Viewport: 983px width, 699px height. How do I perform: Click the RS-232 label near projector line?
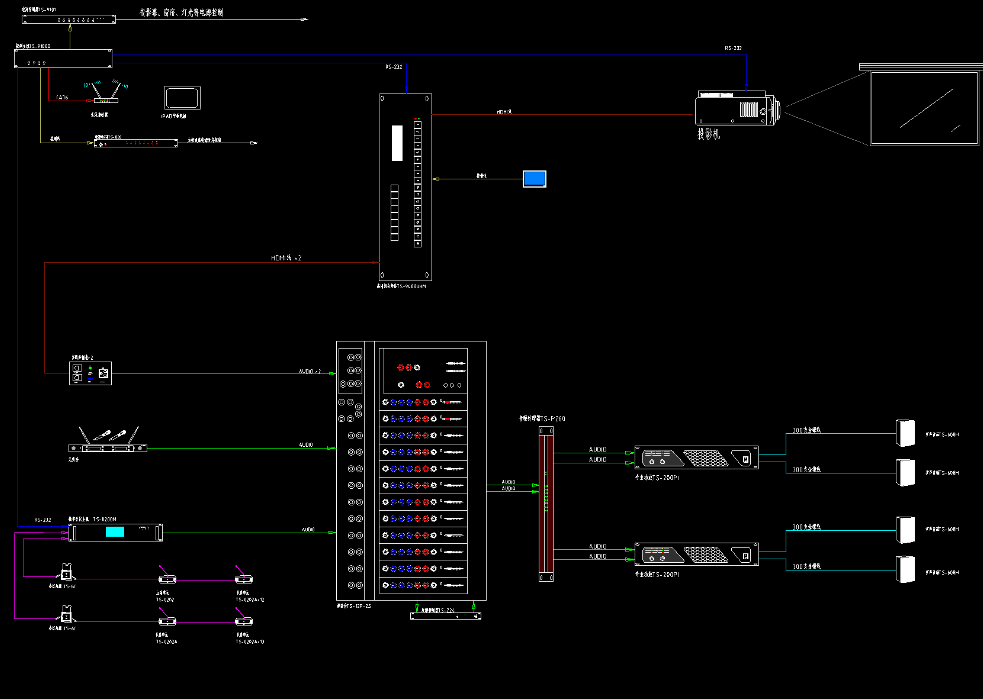coord(733,48)
